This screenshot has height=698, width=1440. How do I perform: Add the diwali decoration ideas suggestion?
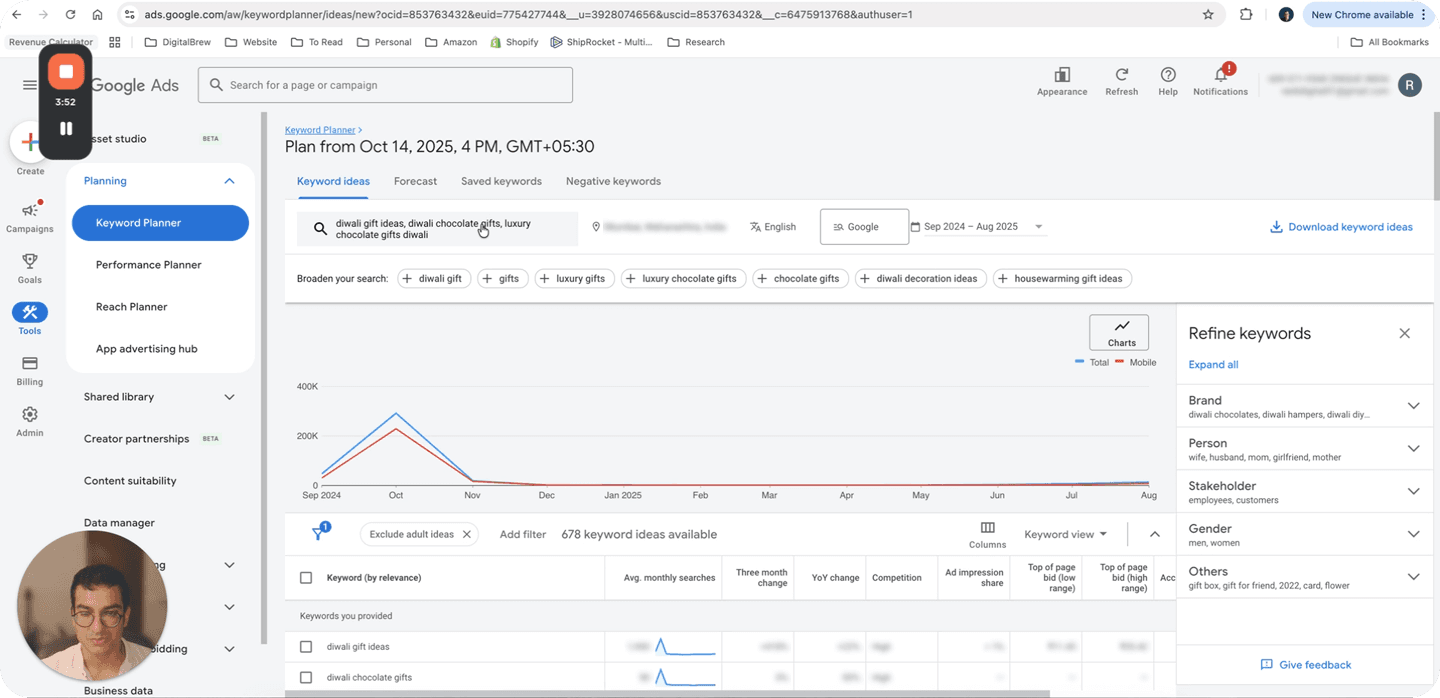coord(921,279)
